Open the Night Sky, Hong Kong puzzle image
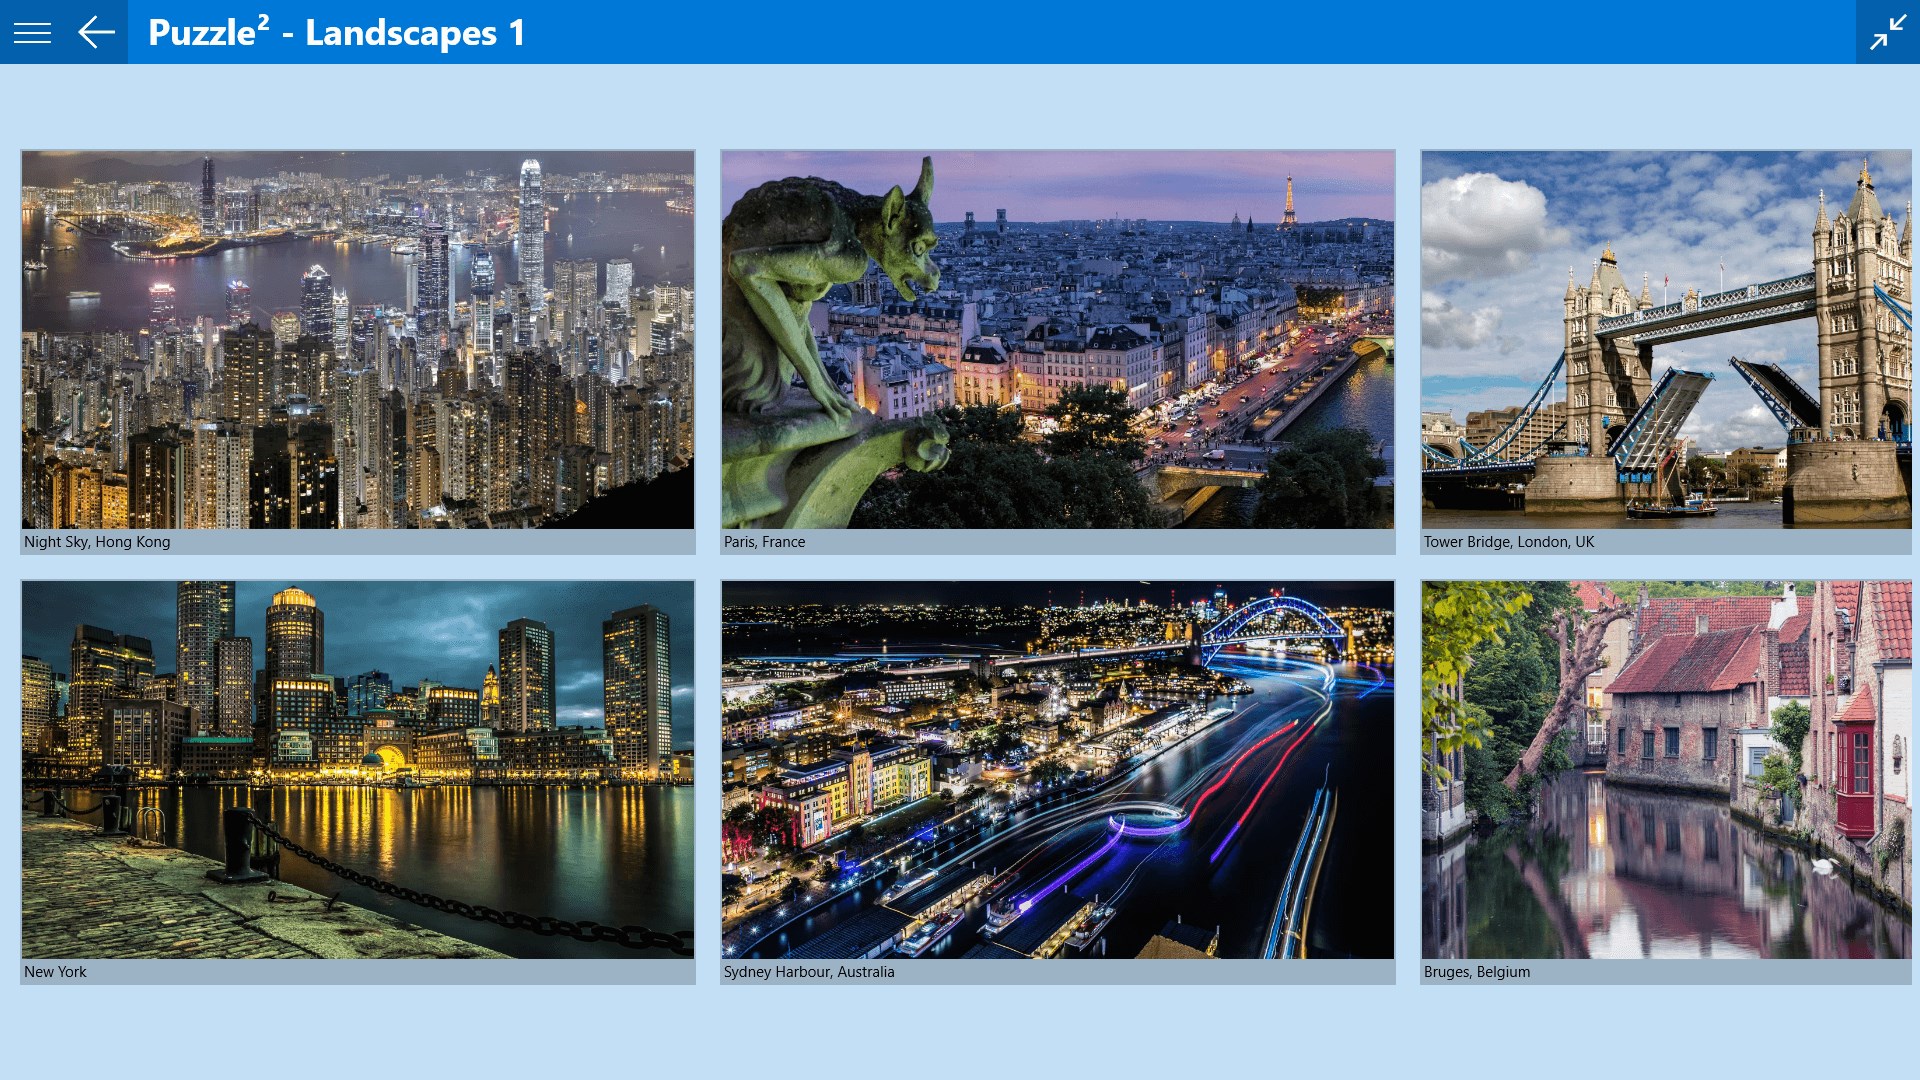This screenshot has height=1080, width=1920. click(x=358, y=340)
